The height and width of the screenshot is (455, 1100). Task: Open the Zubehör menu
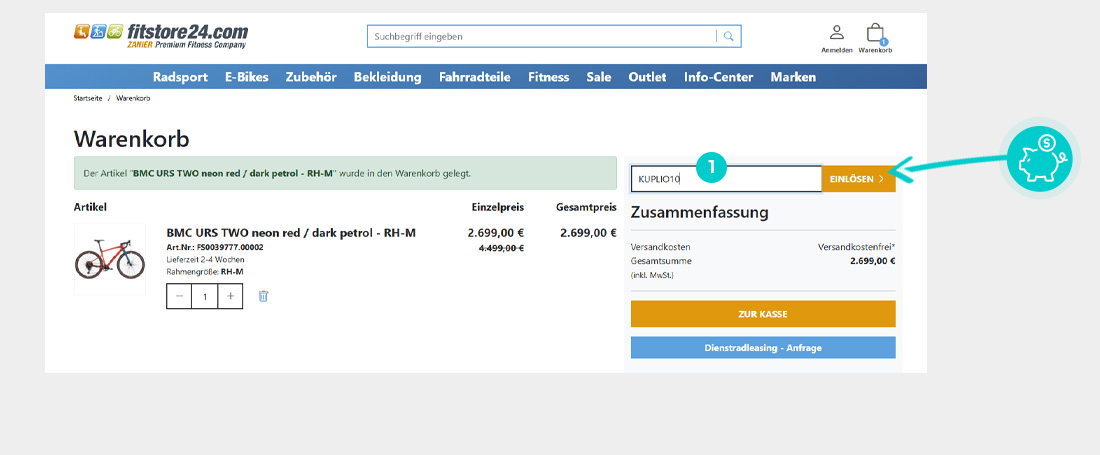tap(311, 77)
